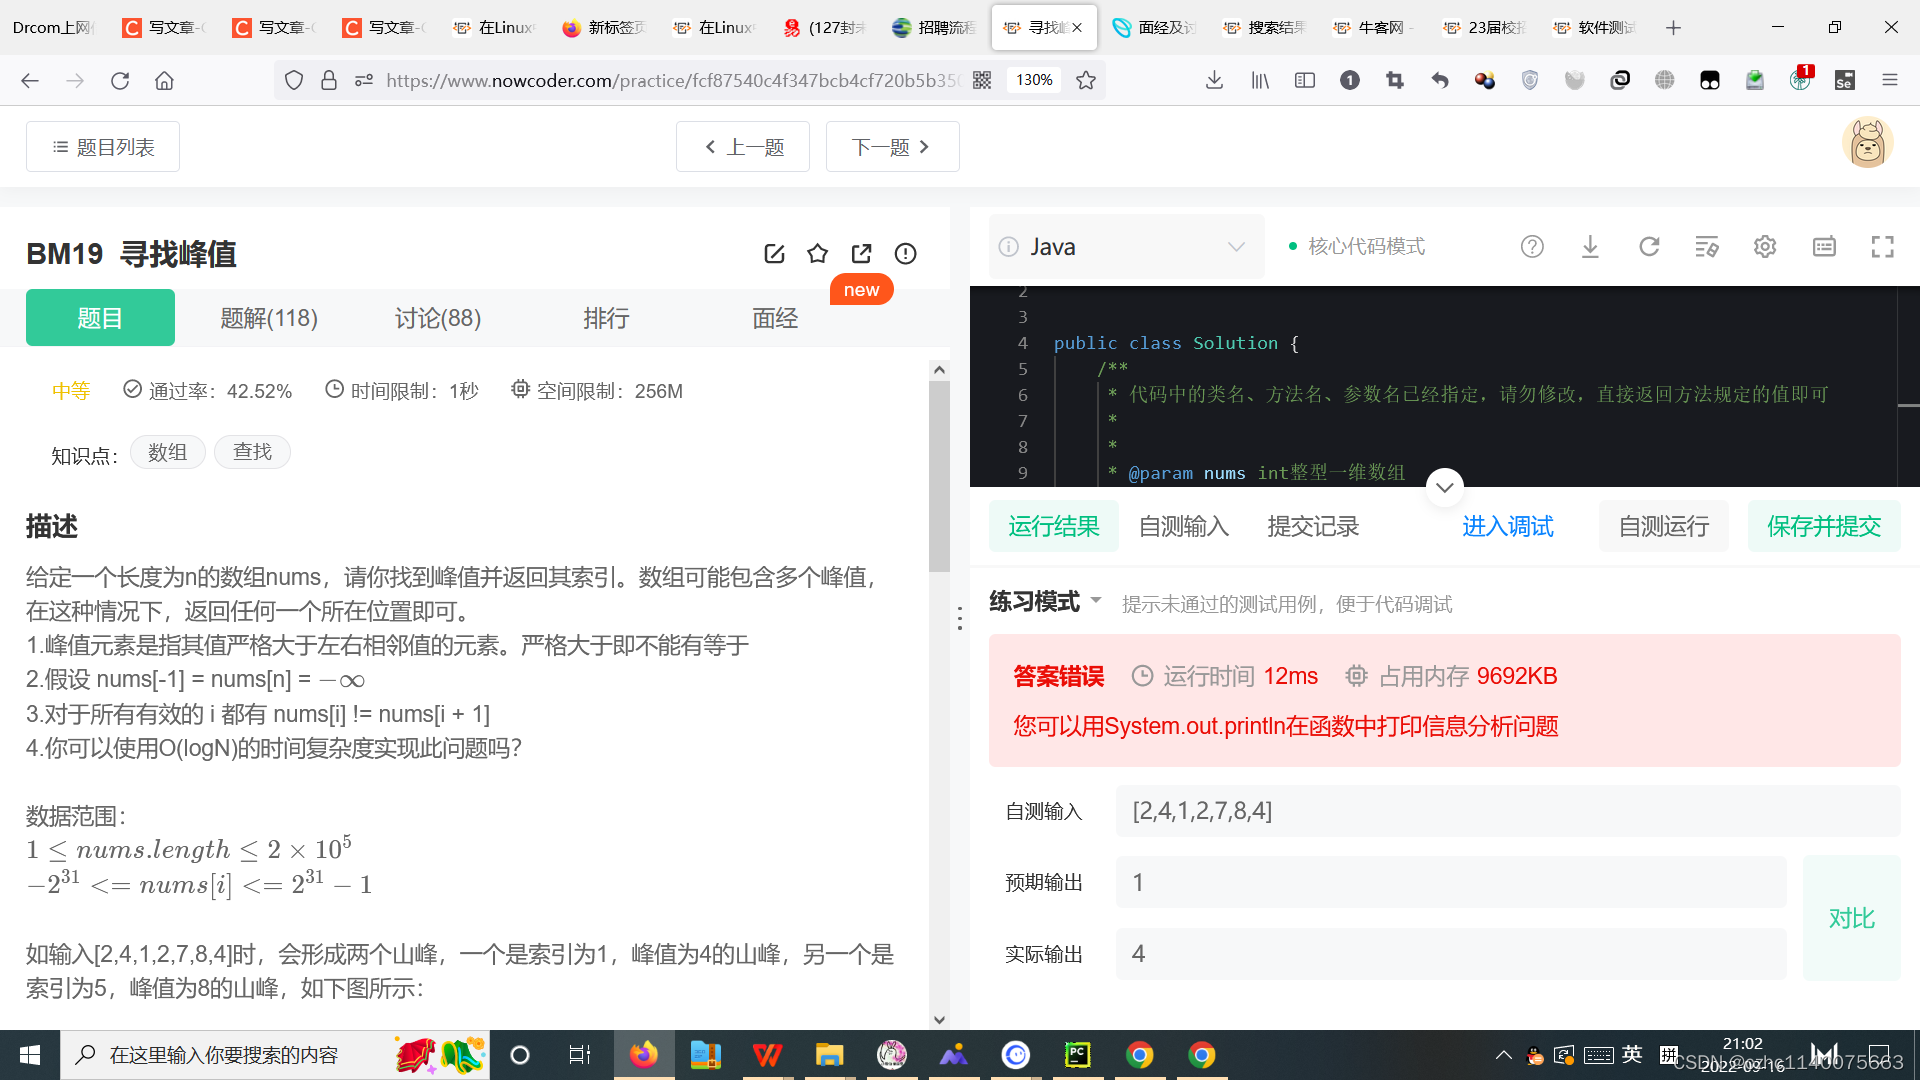Open PyCharm from the taskbar
This screenshot has width=1920, height=1080.
pos(1077,1054)
